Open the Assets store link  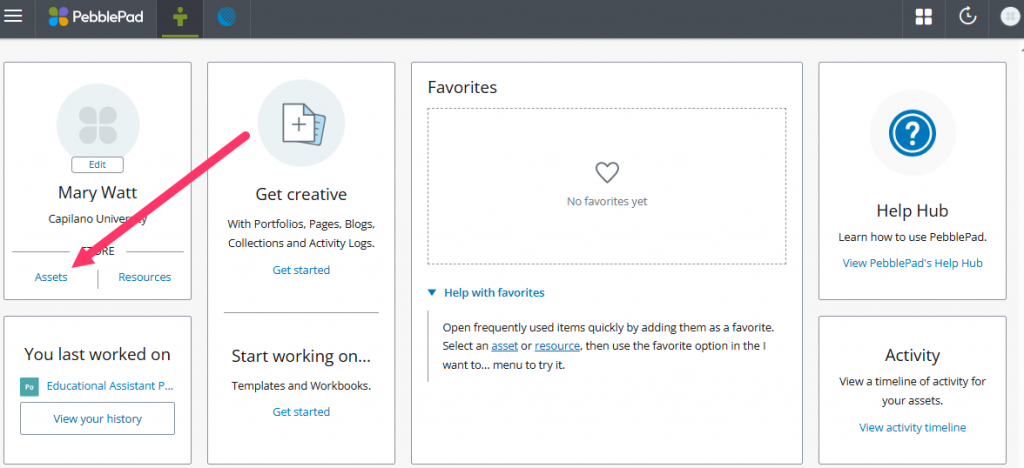coord(51,277)
